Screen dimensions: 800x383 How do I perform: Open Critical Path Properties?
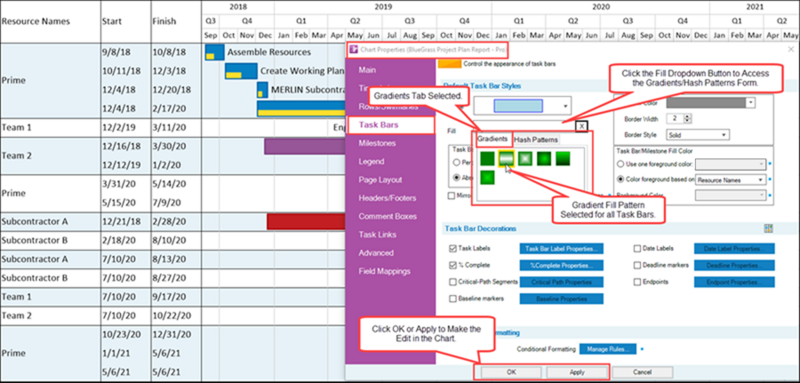[562, 282]
